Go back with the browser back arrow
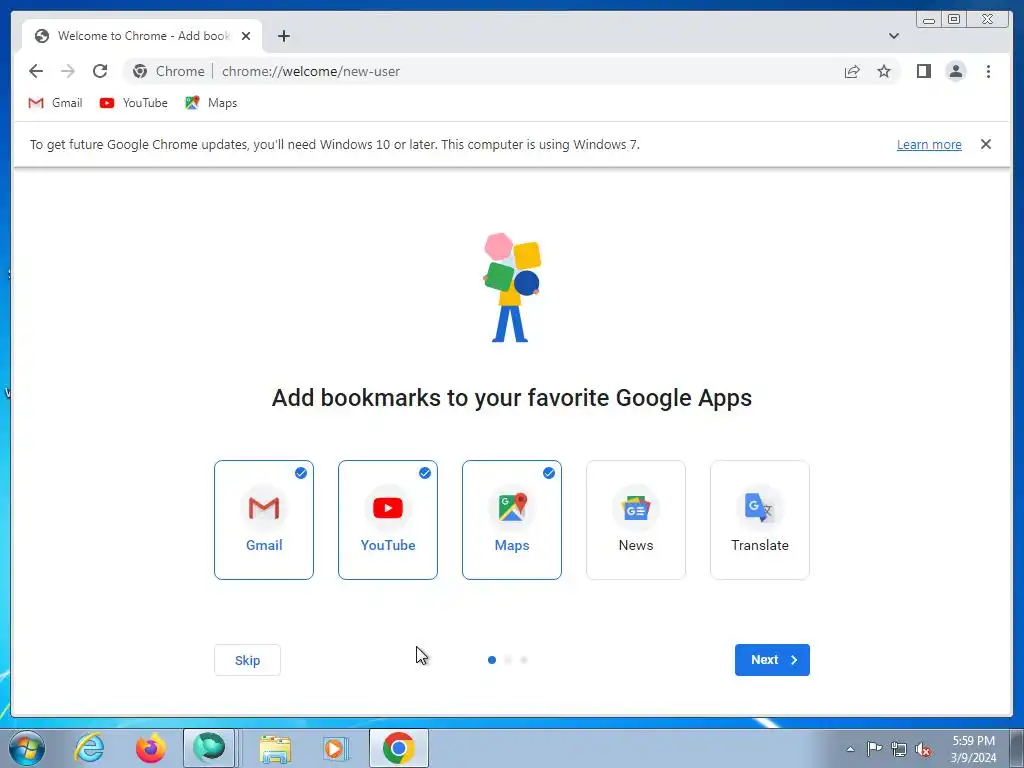Screen dimensions: 1024x768 point(36,71)
